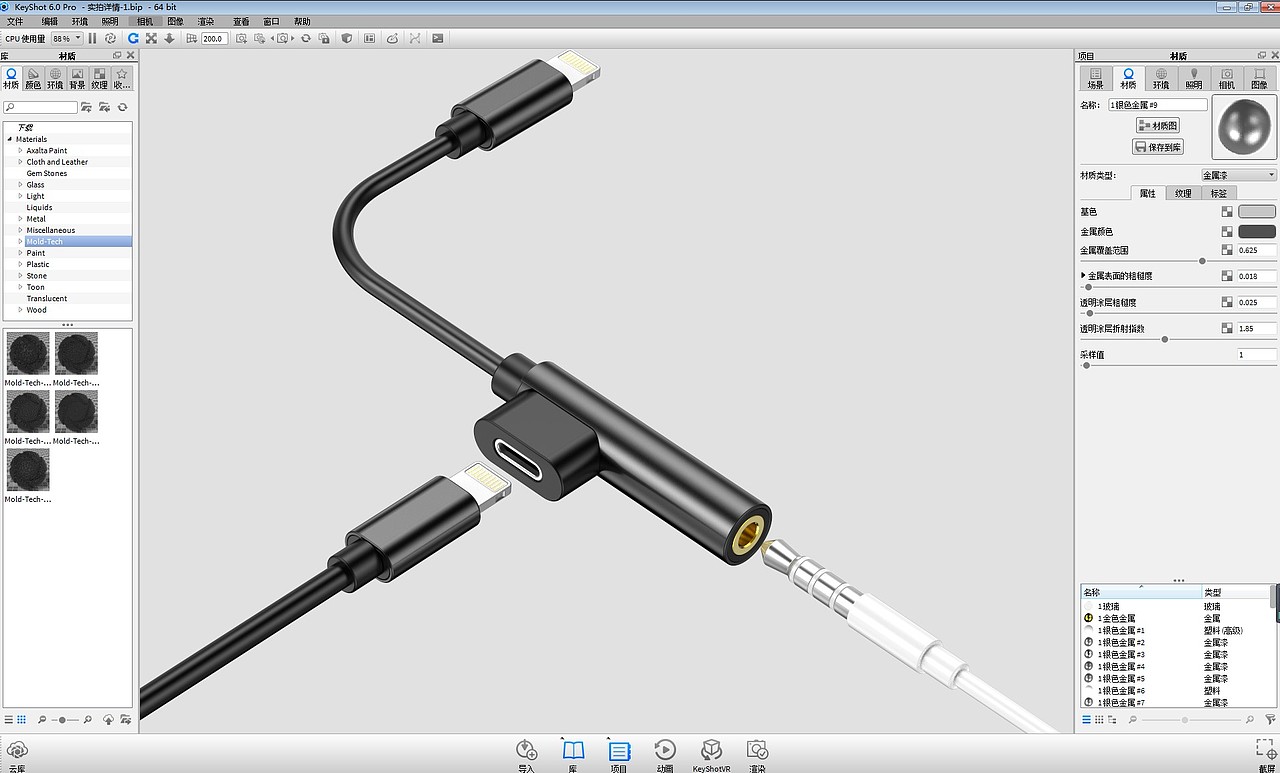Toggle the Project (项目) panel button

(x=619, y=755)
